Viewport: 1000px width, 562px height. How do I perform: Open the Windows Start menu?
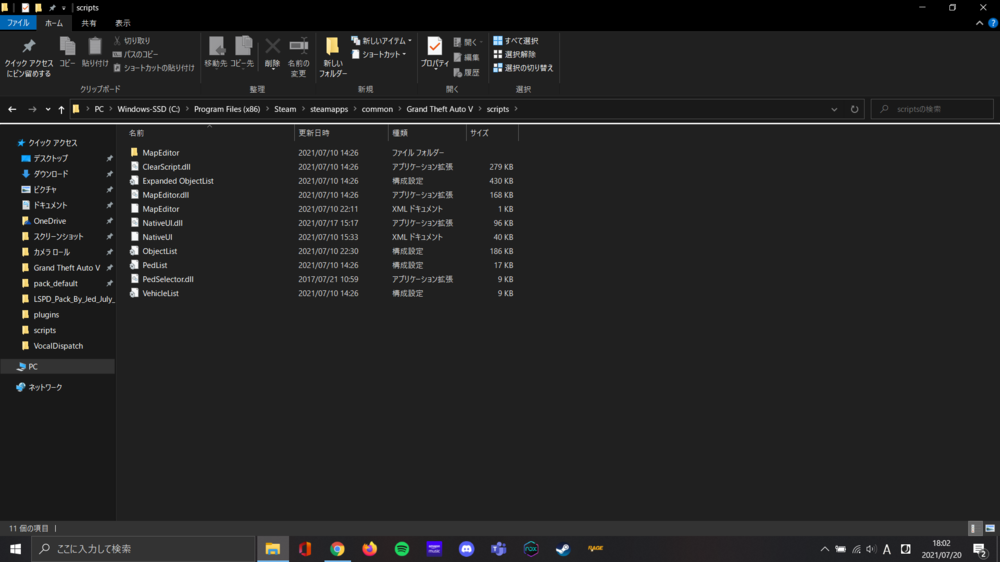15,549
